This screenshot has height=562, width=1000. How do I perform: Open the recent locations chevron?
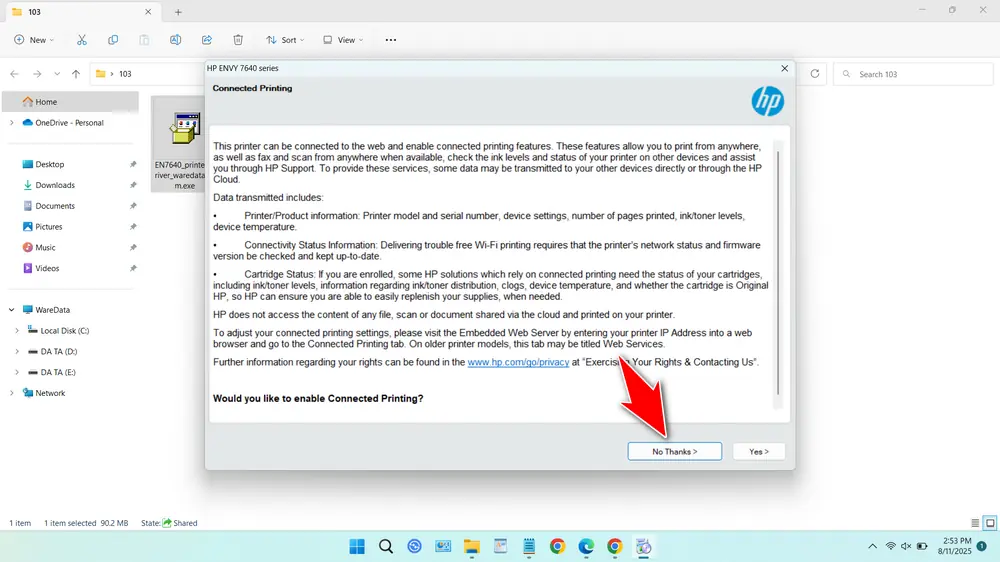click(x=57, y=74)
